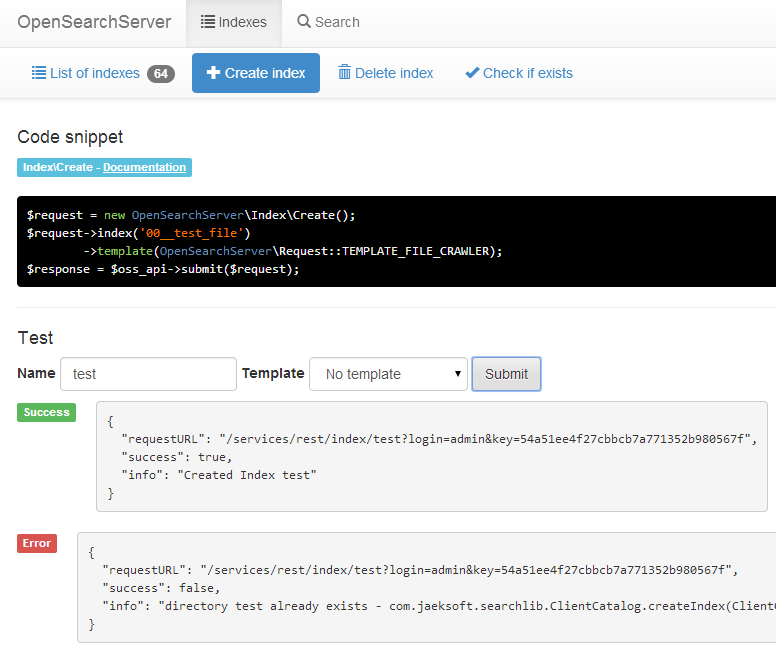Click the requestURL line in the success response

point(439,439)
